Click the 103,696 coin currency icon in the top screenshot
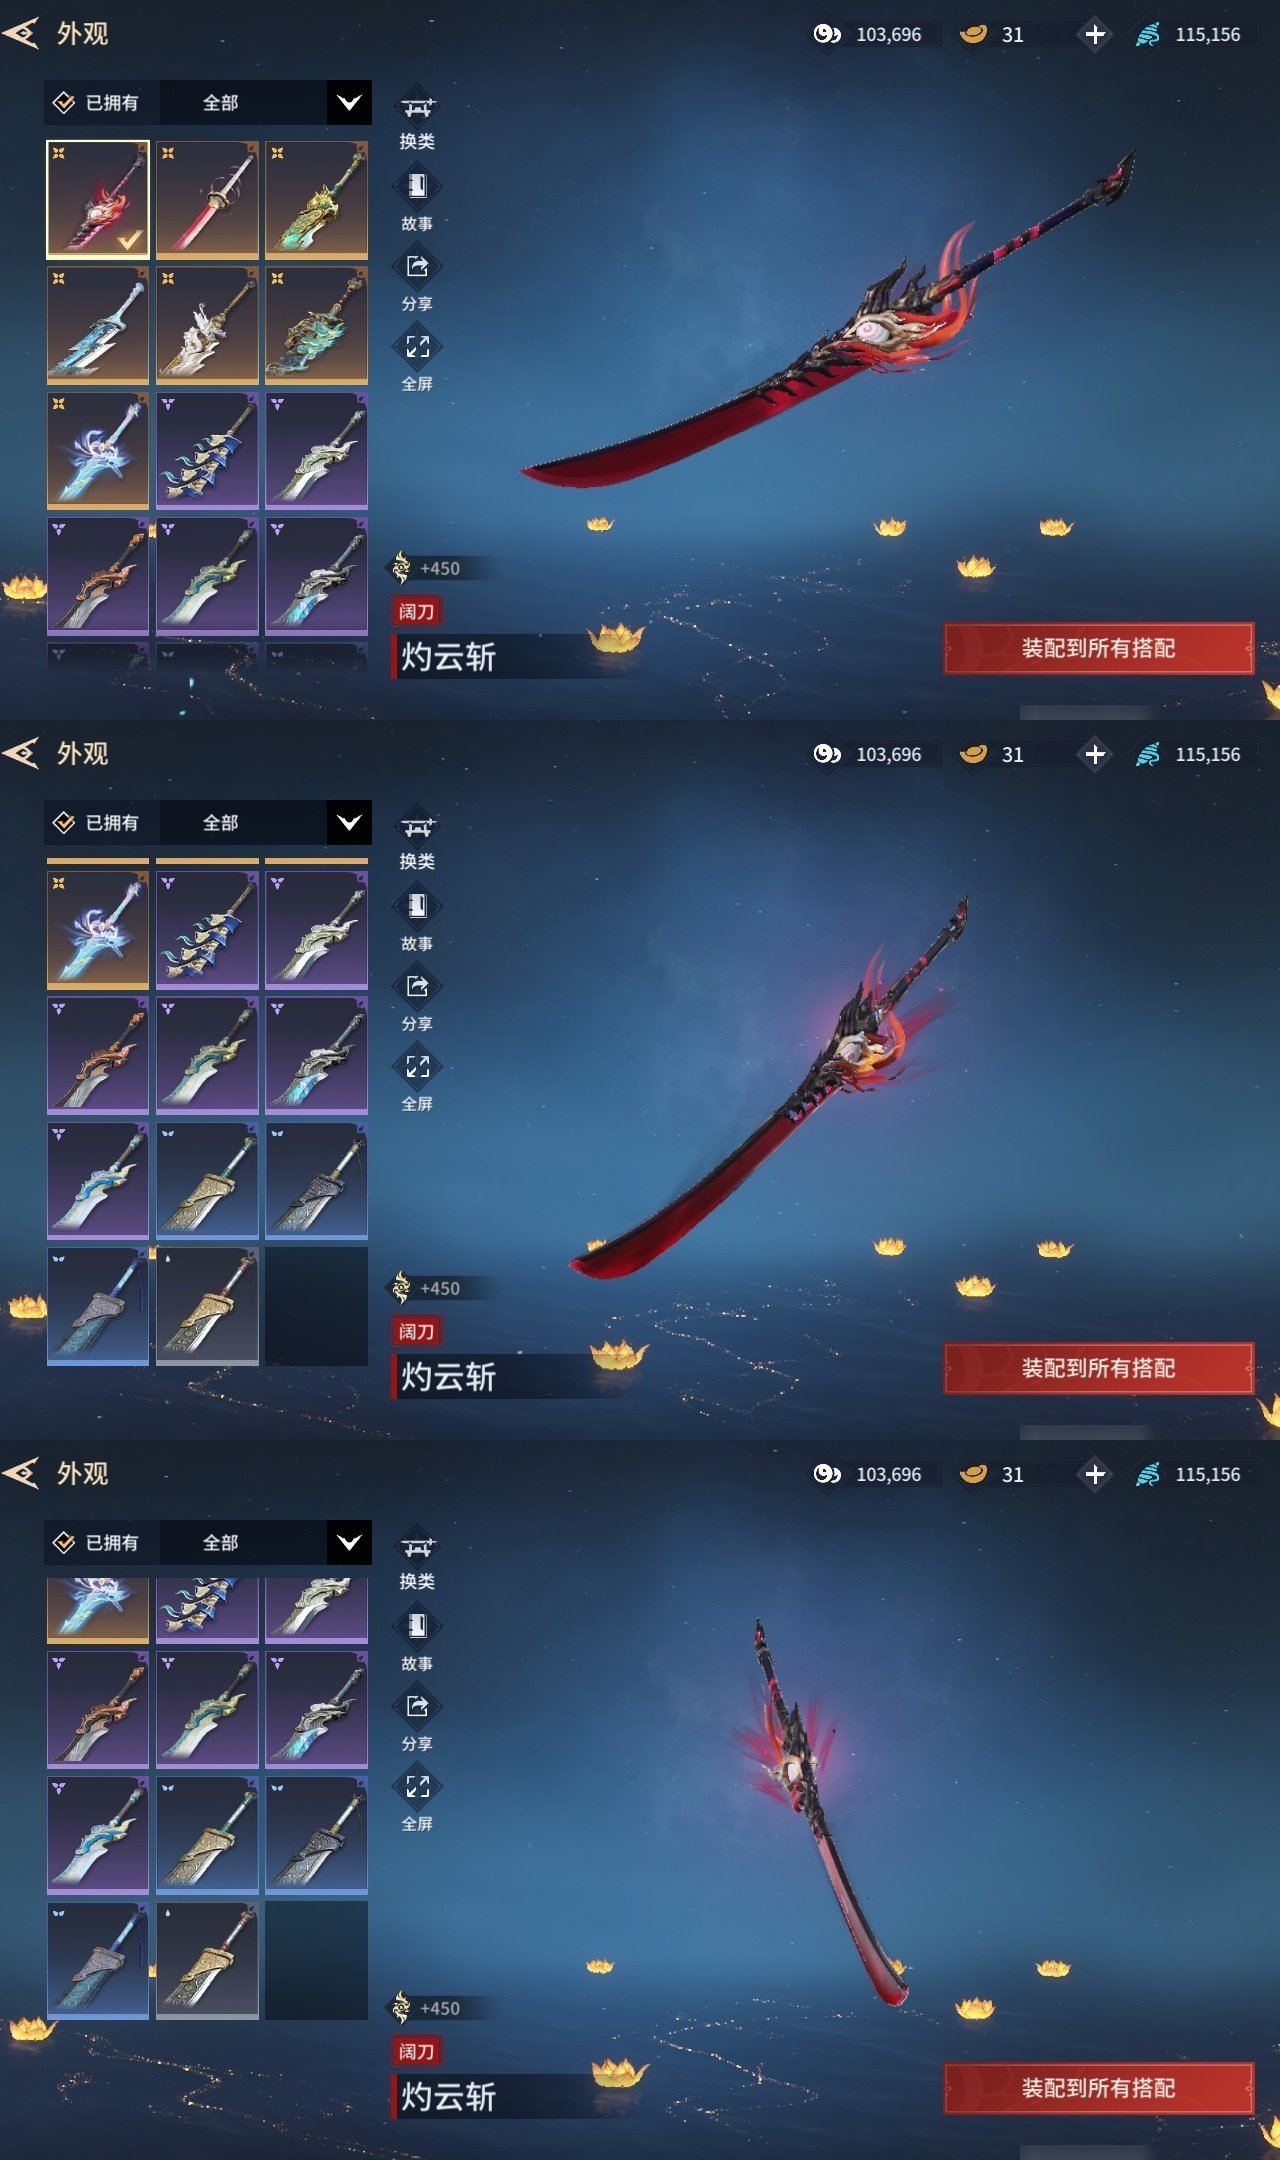Image resolution: width=1280 pixels, height=2160 pixels. click(827, 34)
